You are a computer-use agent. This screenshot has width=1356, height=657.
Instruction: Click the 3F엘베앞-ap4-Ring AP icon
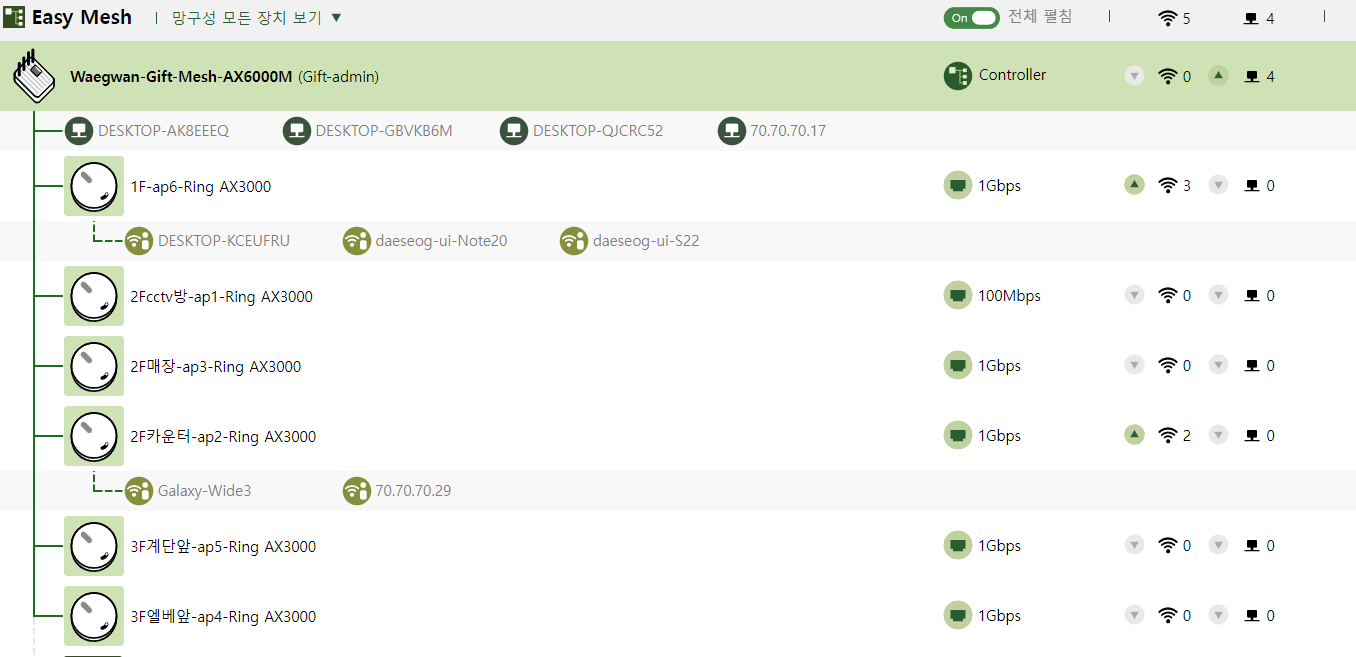[94, 616]
